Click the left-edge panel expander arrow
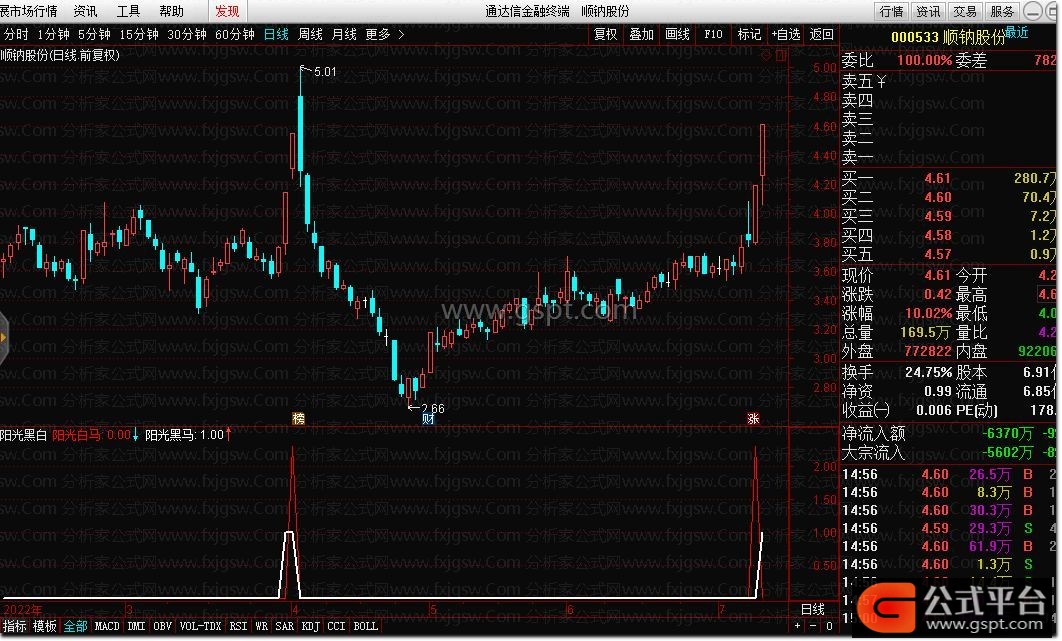1062x641 pixels. [x=3, y=337]
